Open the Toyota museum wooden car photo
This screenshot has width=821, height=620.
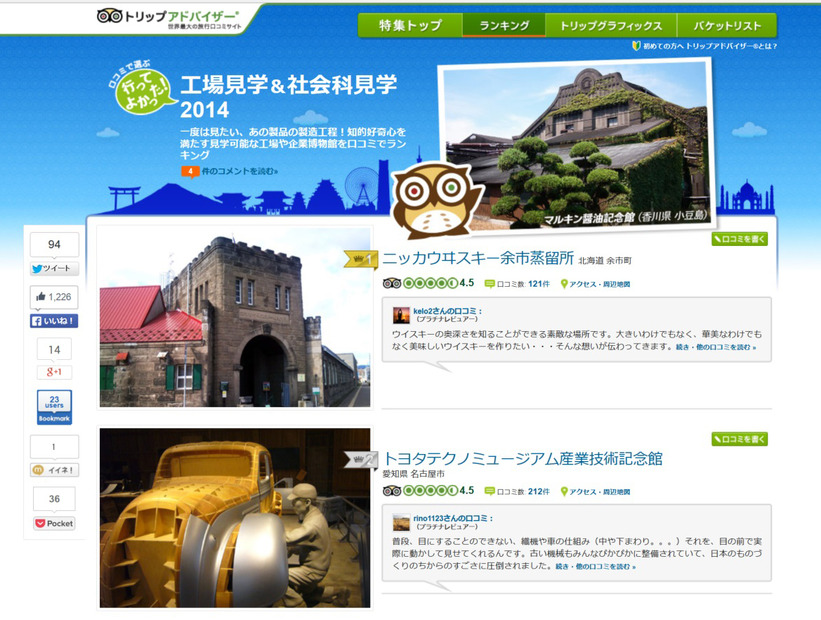[x=235, y=518]
